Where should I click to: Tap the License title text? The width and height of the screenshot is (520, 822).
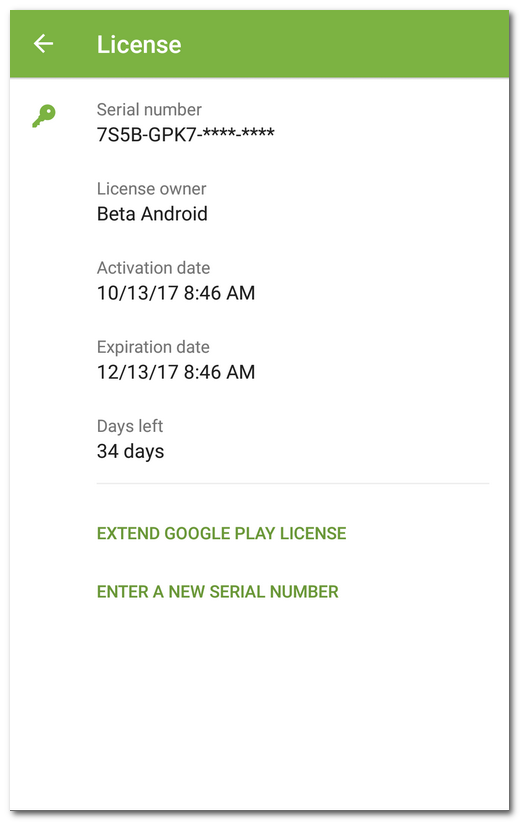[x=139, y=45]
